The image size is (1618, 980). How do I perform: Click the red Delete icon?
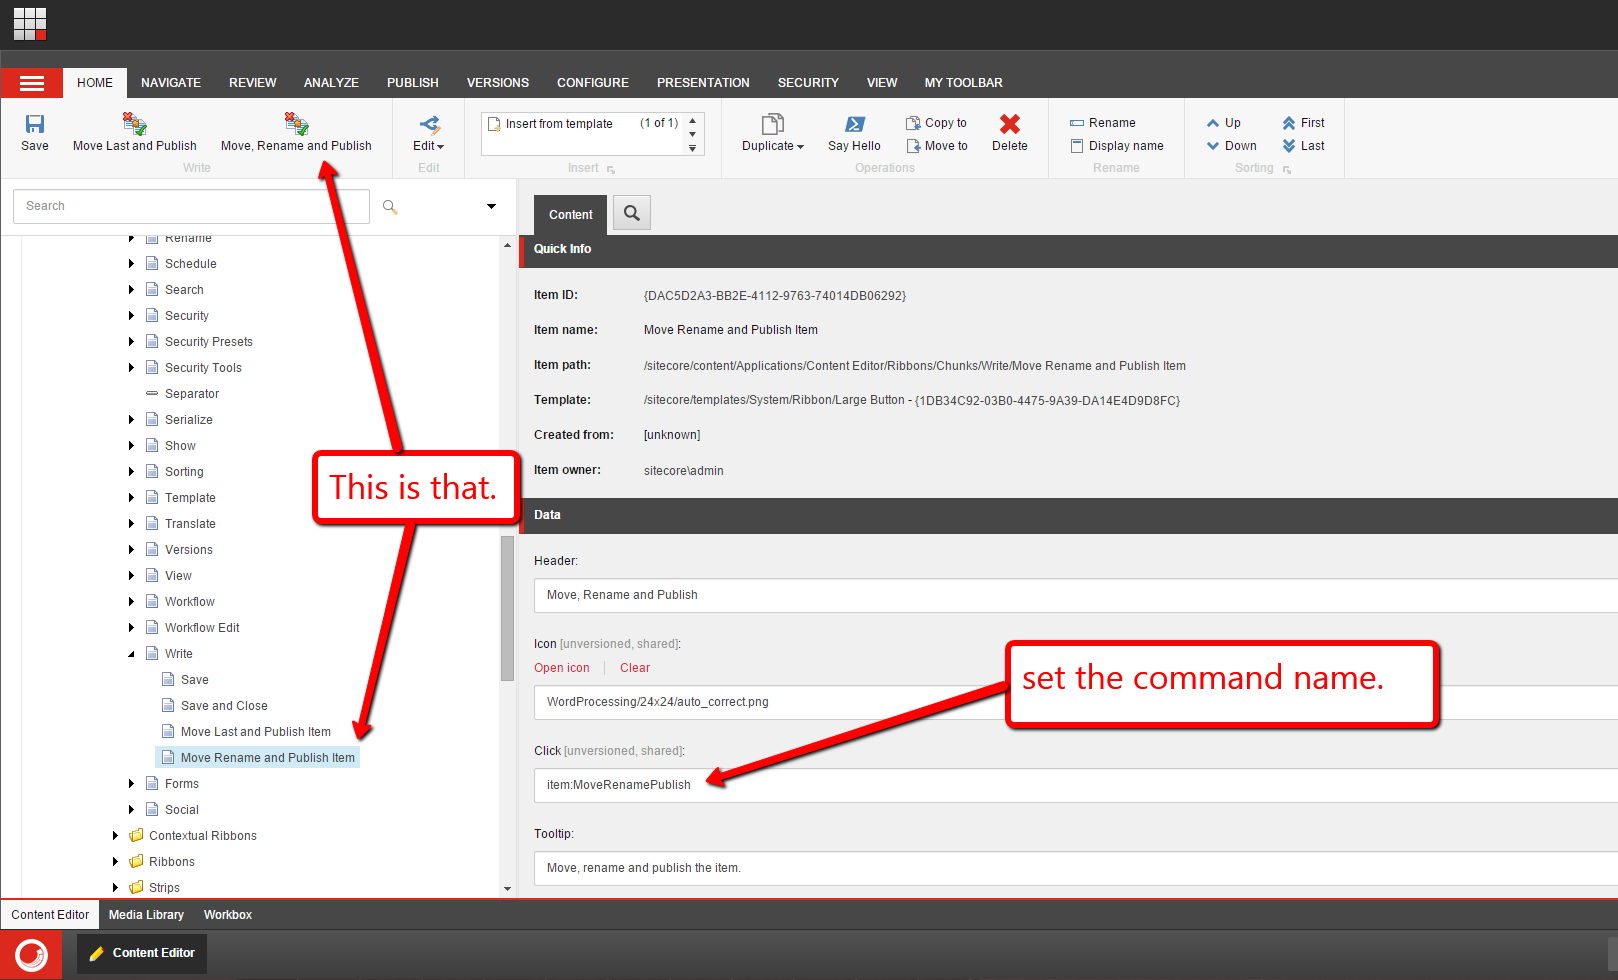[x=1009, y=124]
